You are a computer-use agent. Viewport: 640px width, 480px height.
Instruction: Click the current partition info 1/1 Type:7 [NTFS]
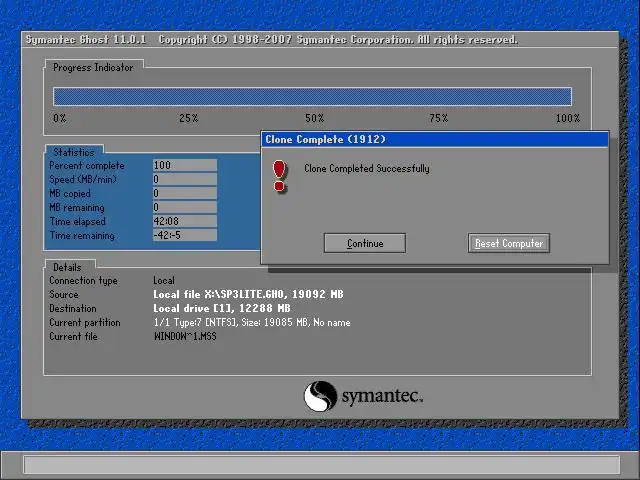(x=195, y=322)
